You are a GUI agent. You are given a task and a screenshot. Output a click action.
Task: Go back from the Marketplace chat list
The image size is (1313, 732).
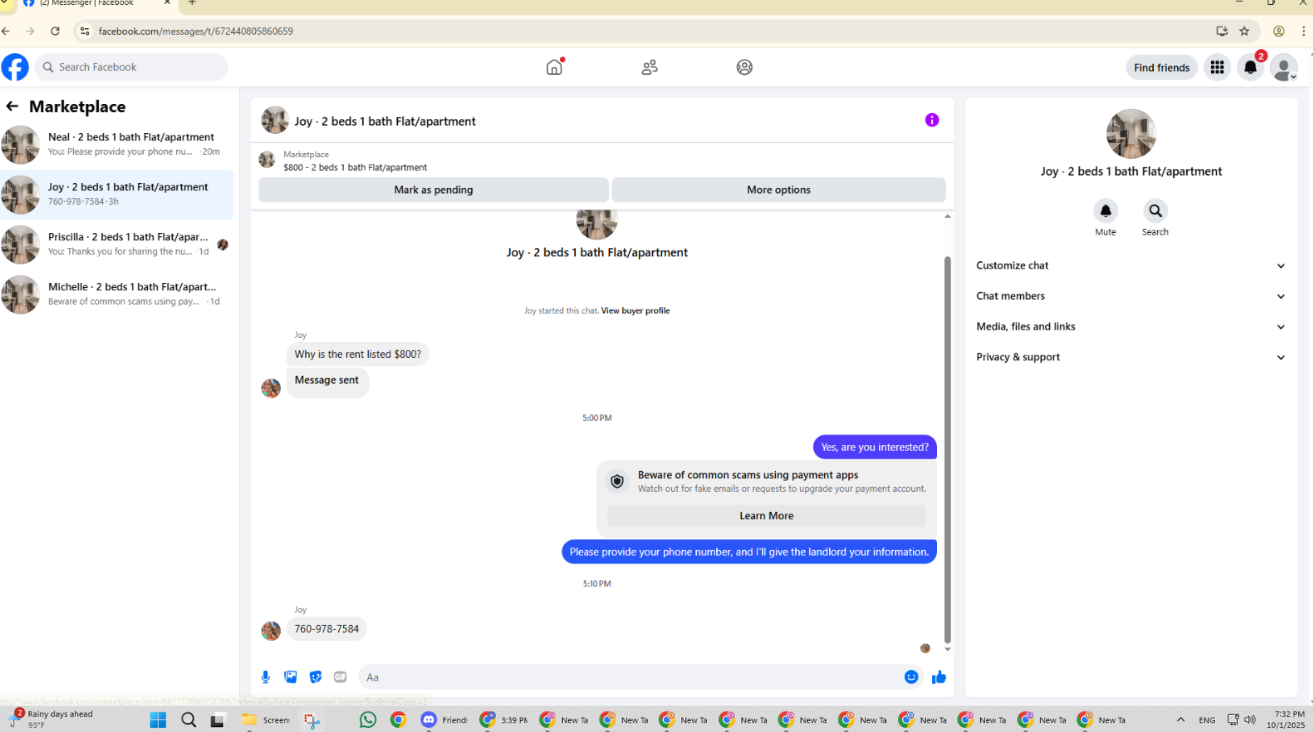pyautogui.click(x=12, y=106)
